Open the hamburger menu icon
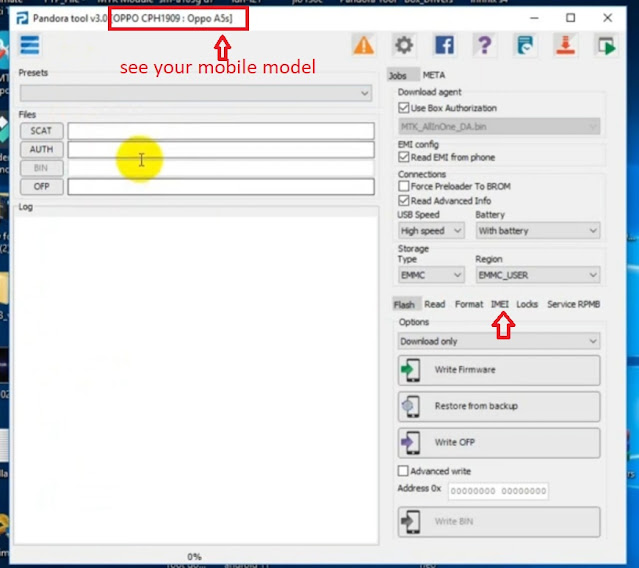The width and height of the screenshot is (639, 568). (x=30, y=45)
